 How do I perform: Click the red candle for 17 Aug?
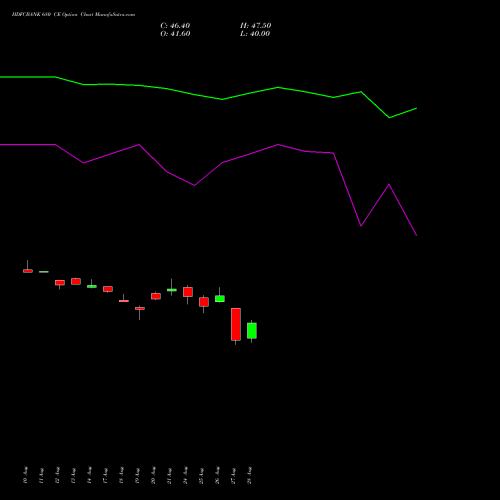tap(108, 289)
